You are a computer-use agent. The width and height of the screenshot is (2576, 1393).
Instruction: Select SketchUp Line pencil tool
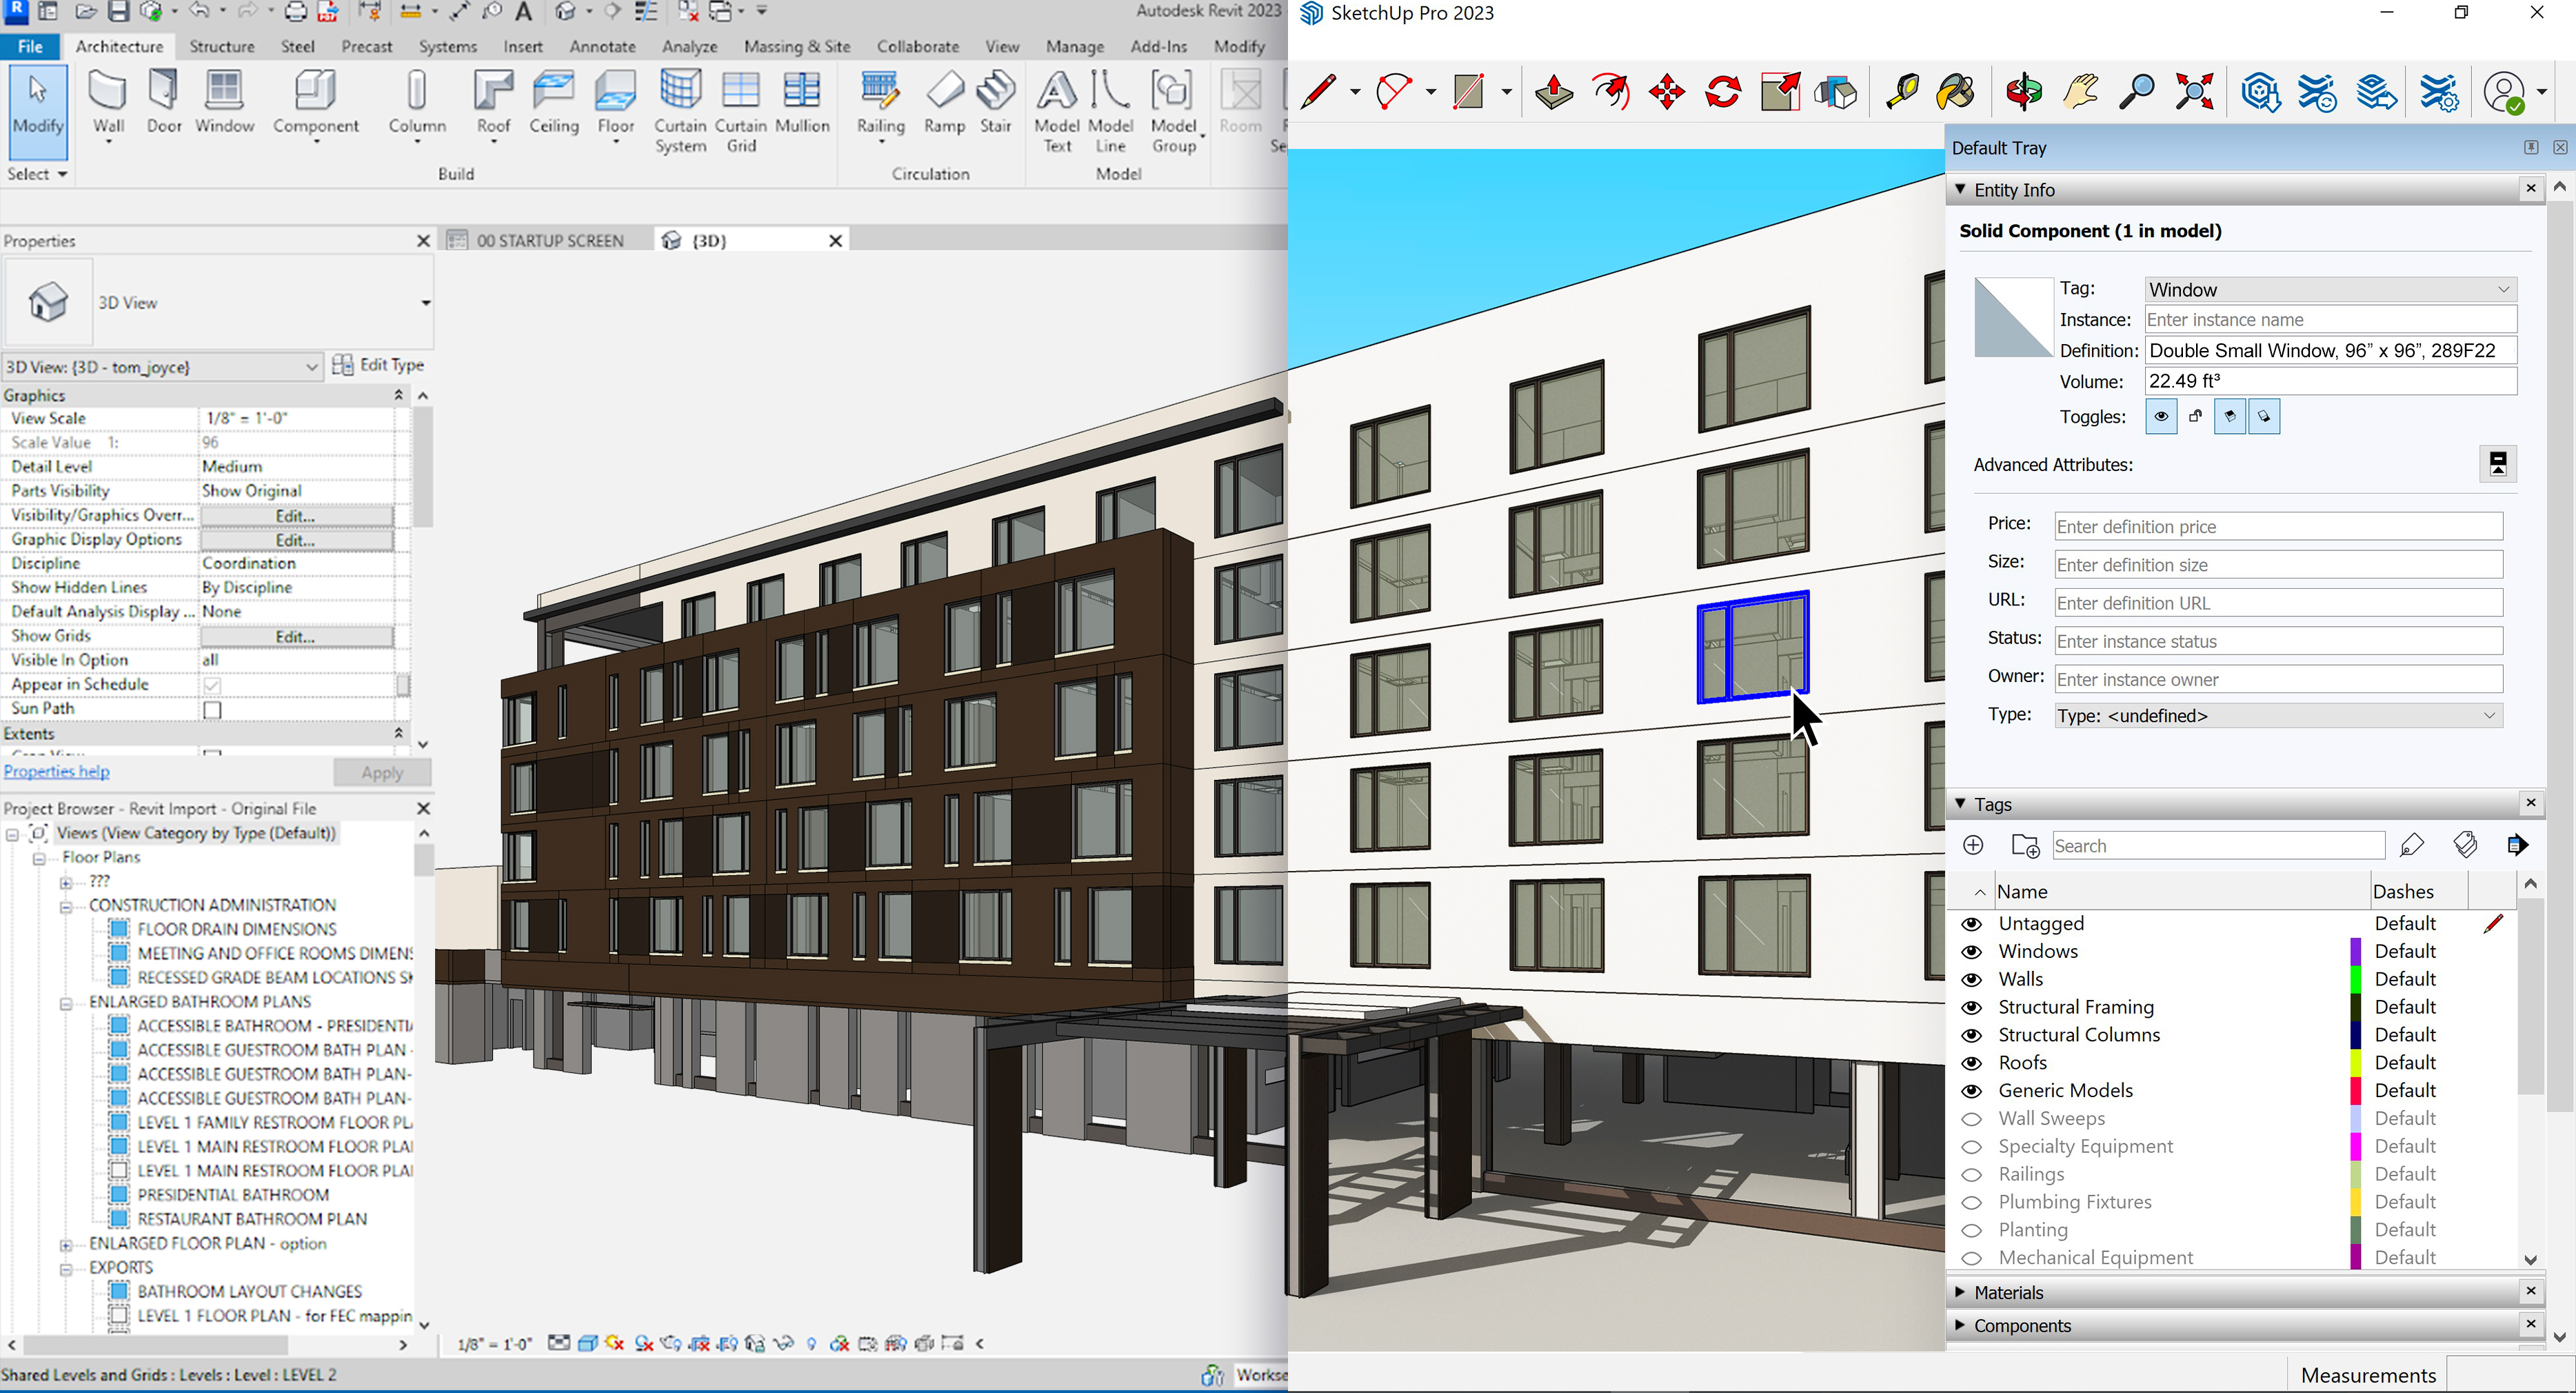[1319, 92]
